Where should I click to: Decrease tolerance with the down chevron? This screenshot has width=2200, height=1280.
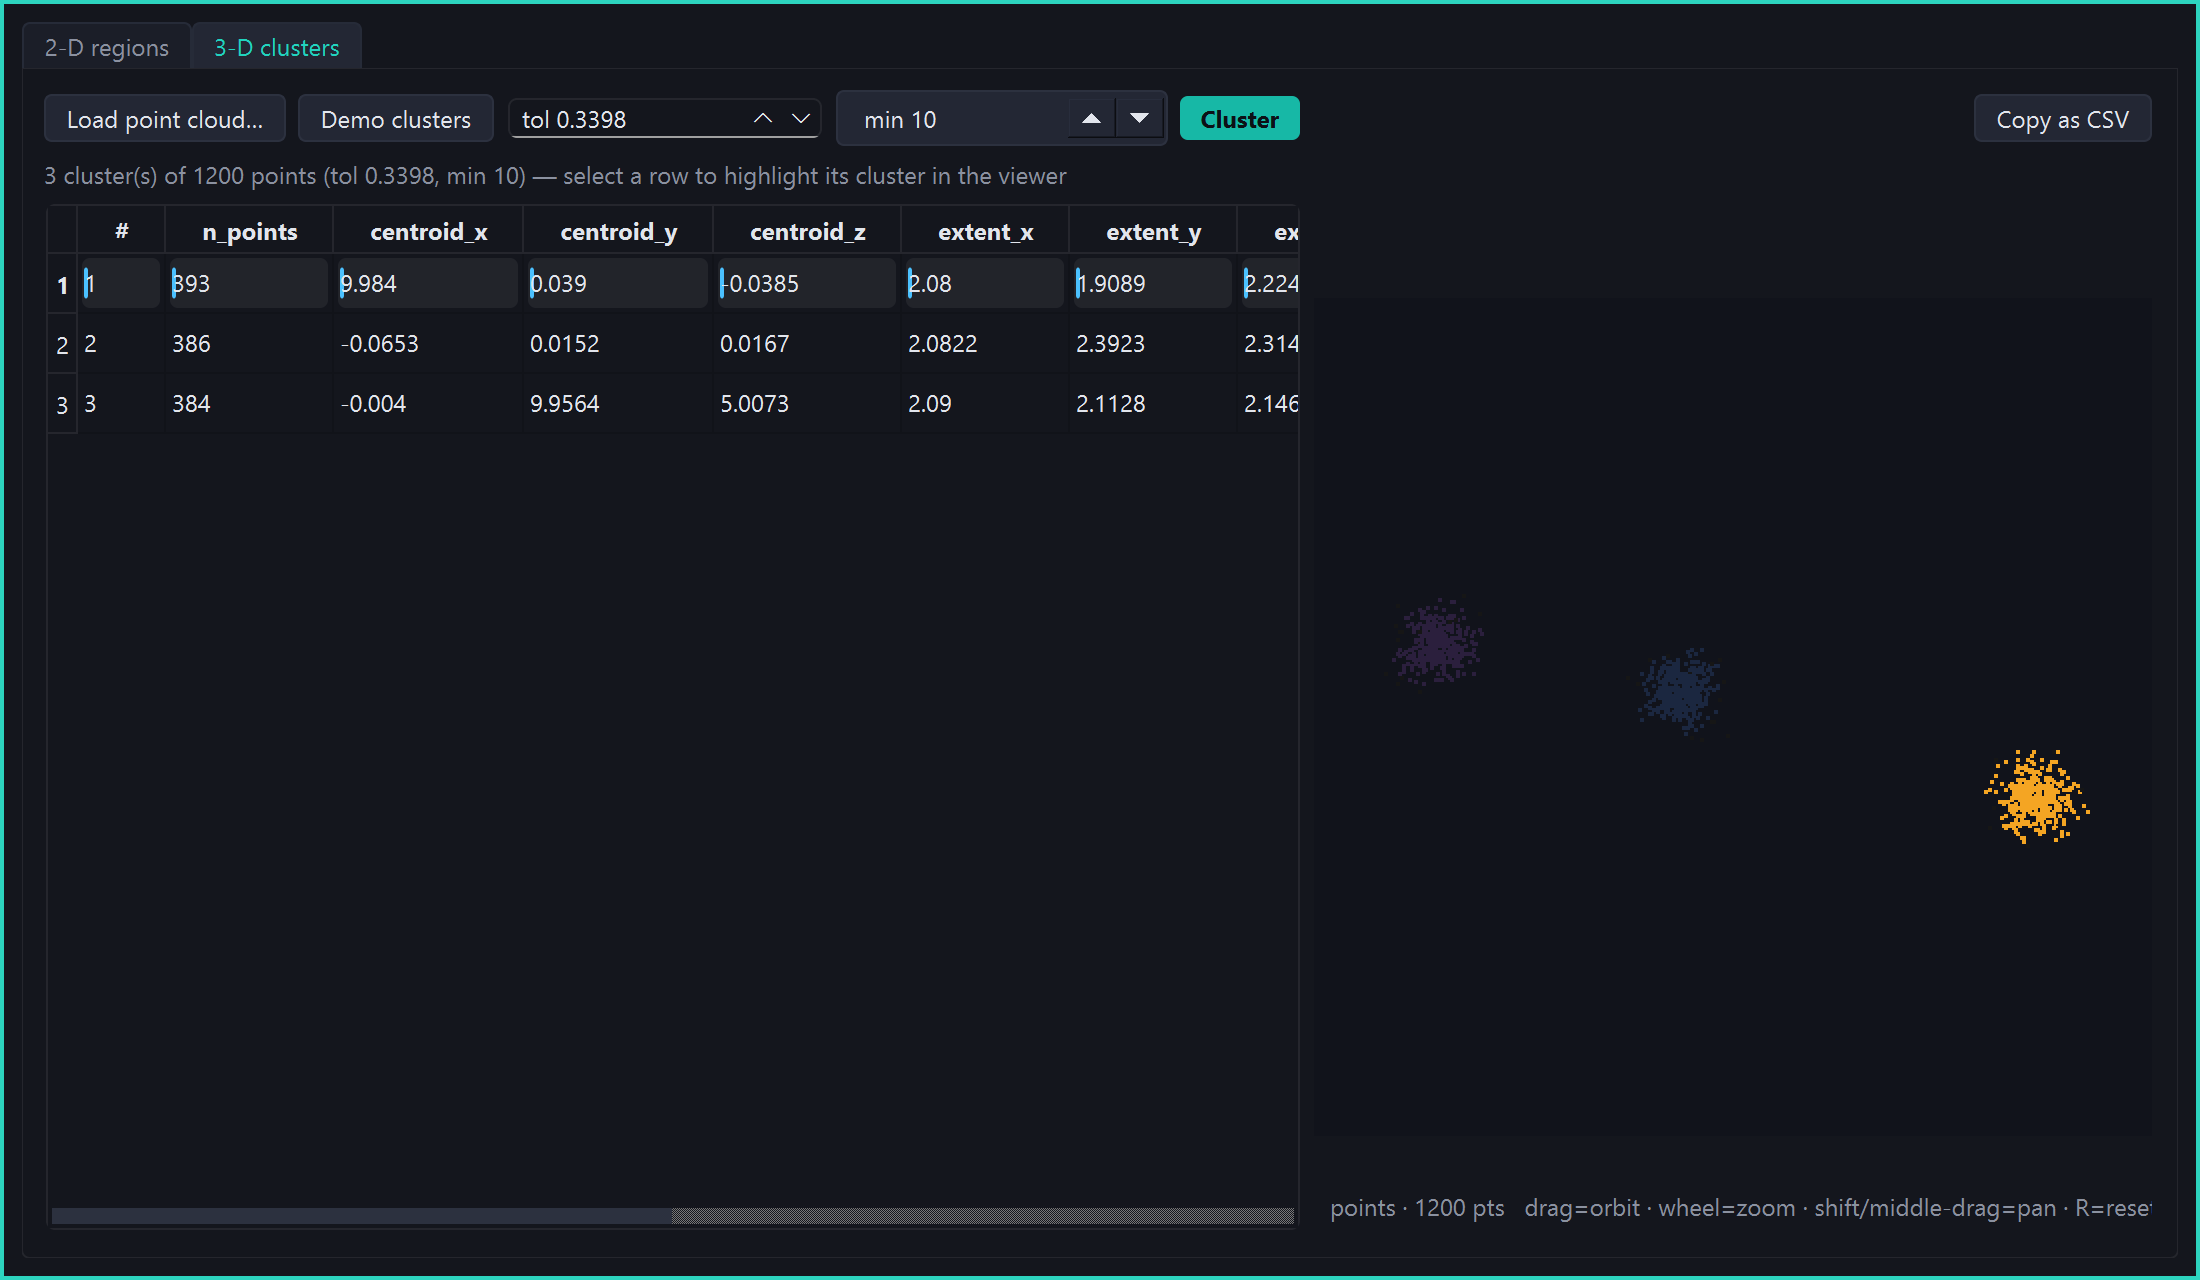coord(801,119)
